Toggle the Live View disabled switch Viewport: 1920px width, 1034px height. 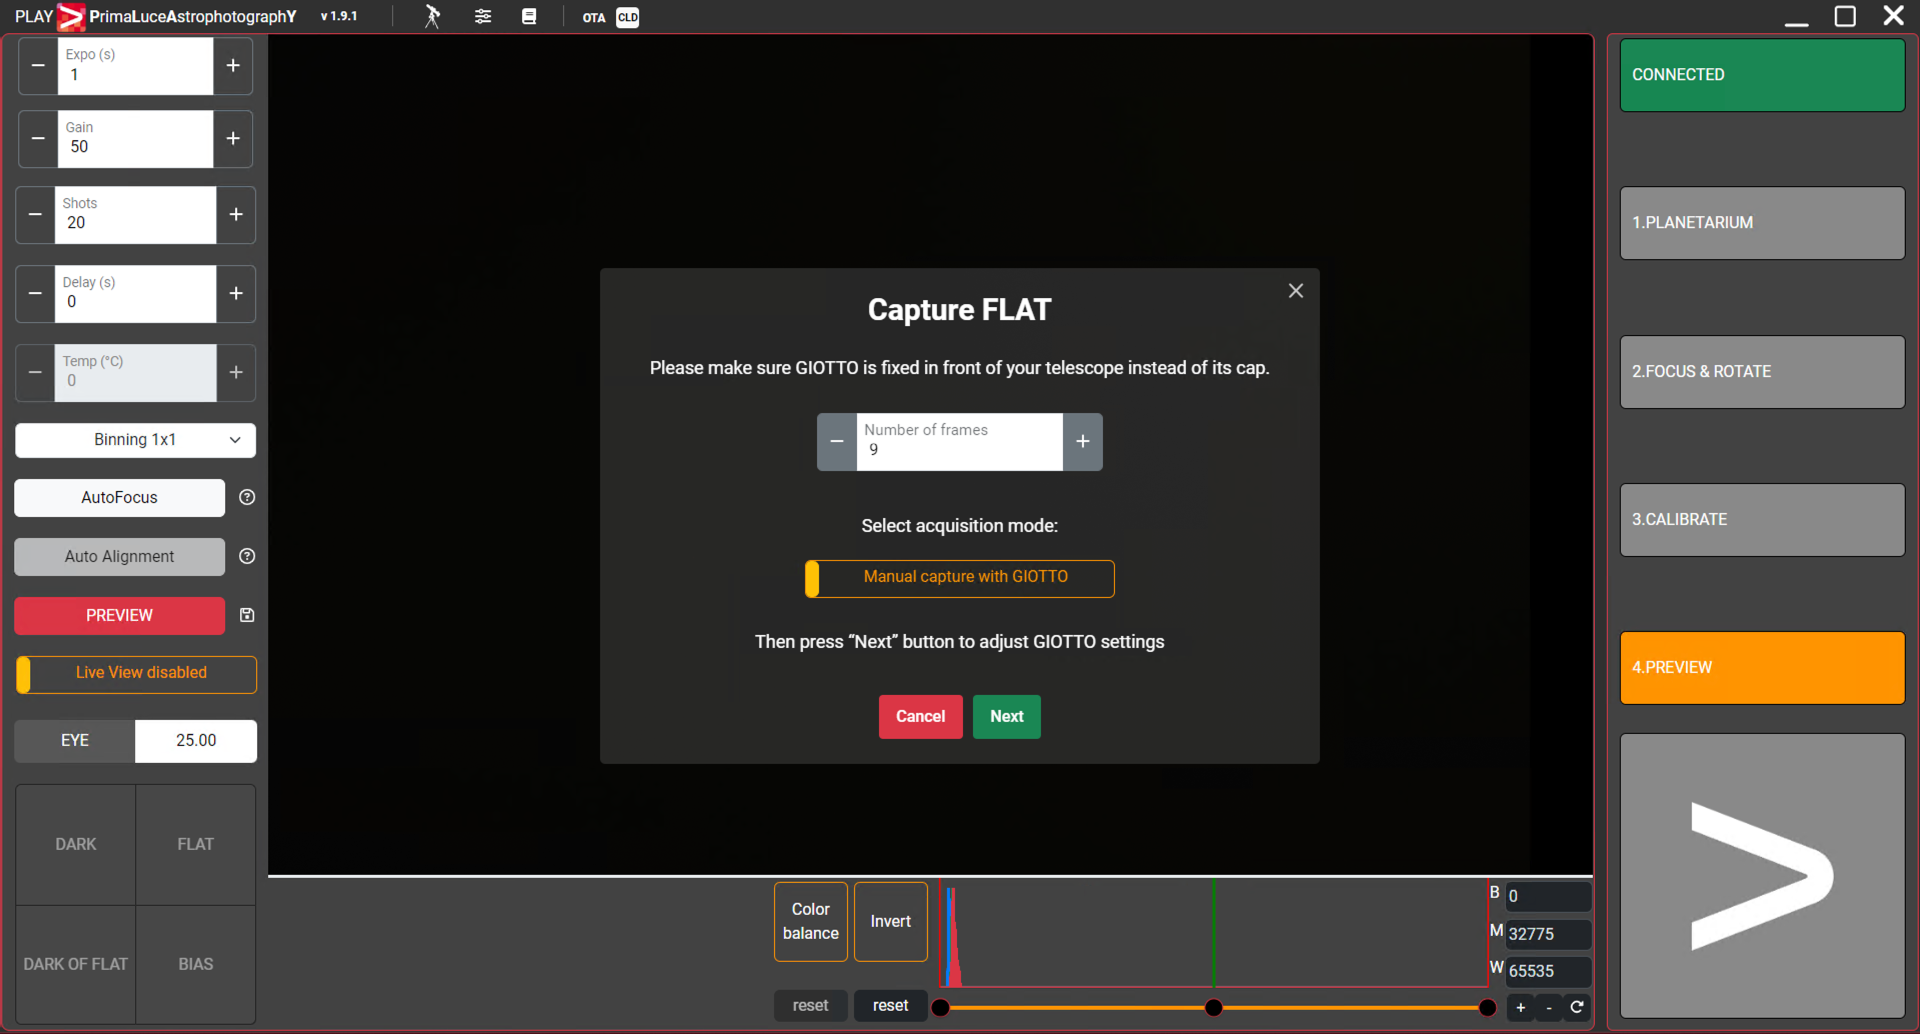(x=136, y=674)
